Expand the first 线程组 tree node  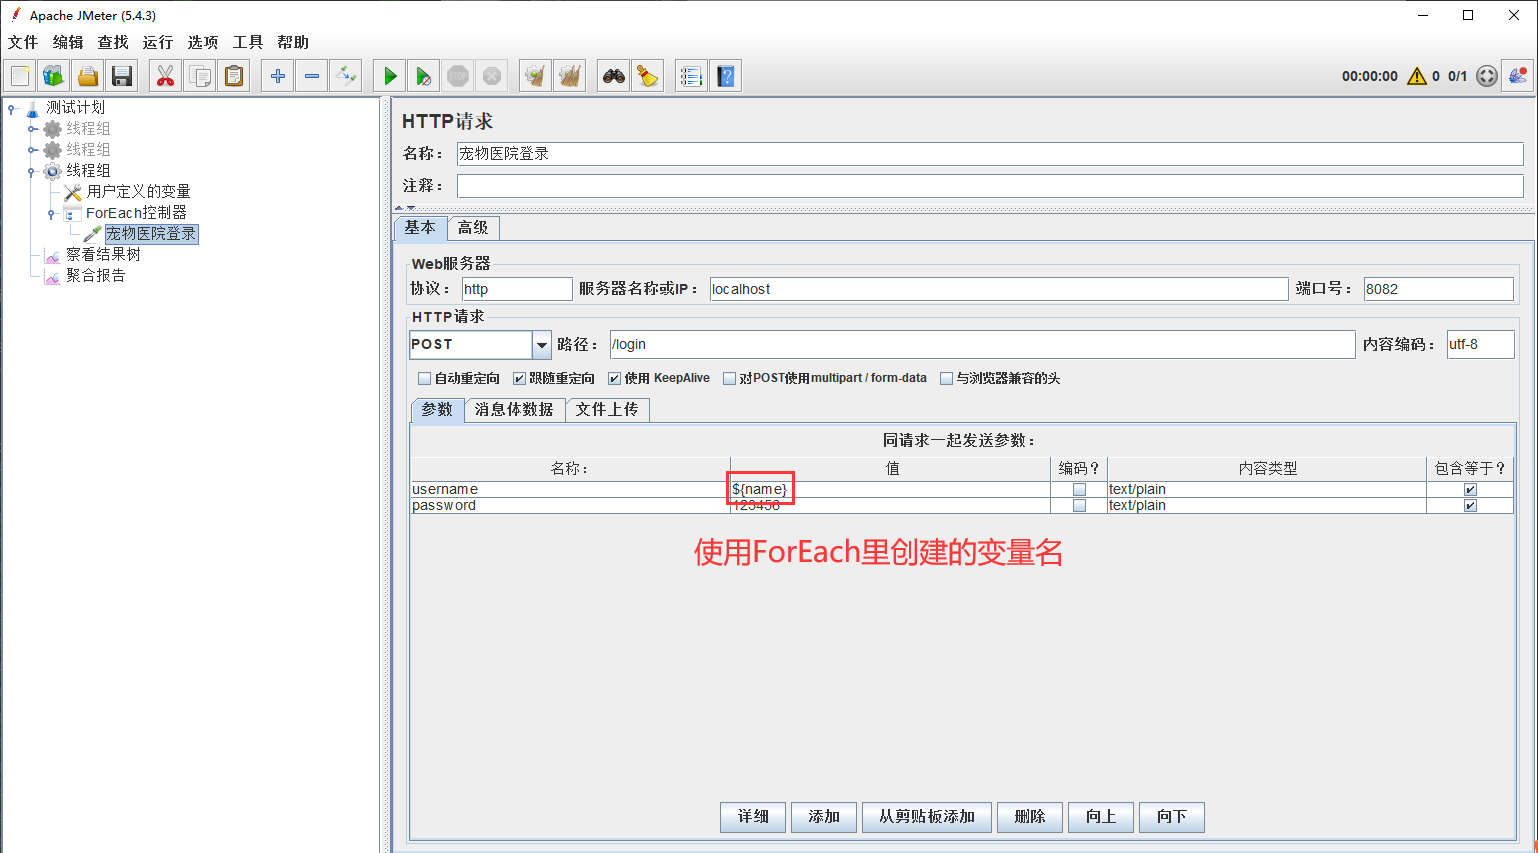tap(32, 129)
